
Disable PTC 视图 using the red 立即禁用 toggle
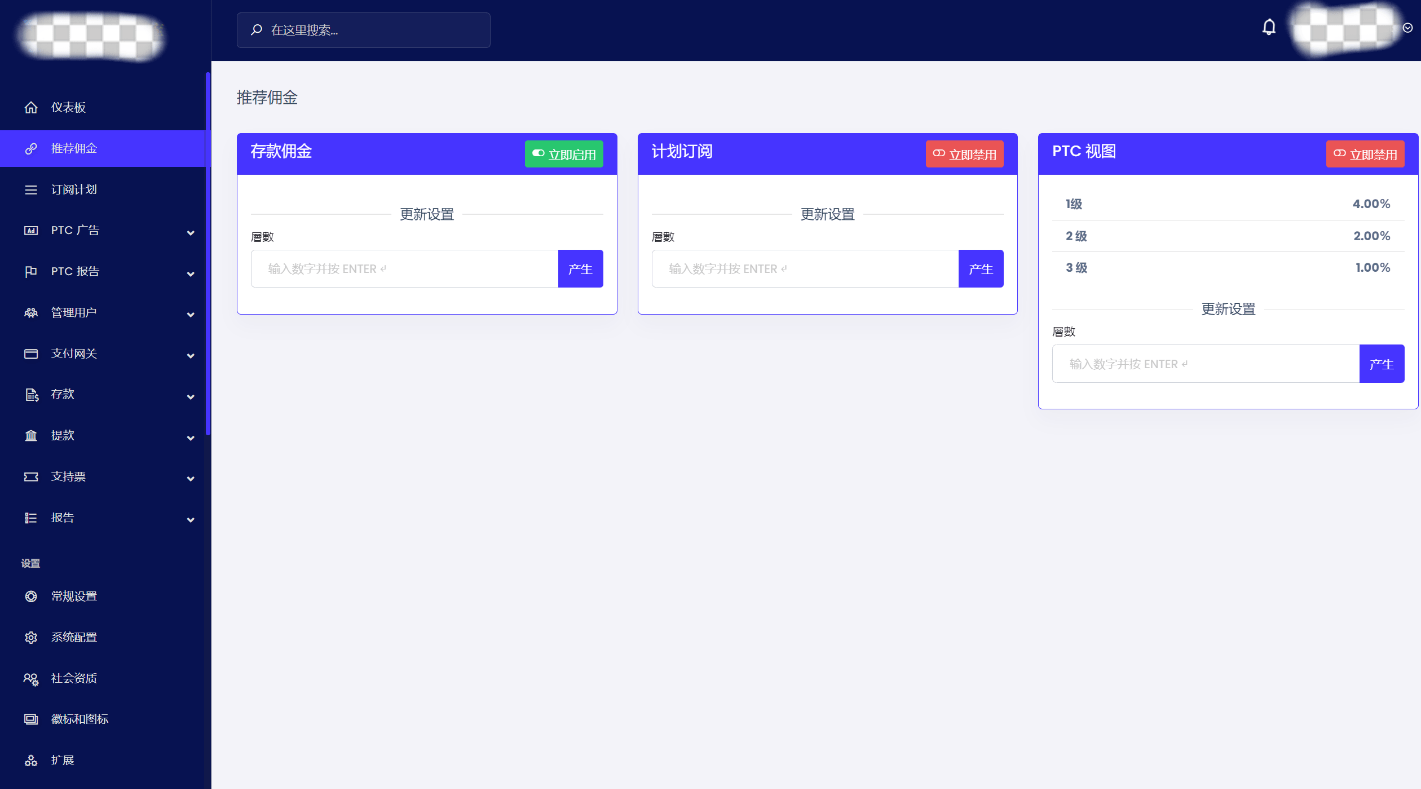[1365, 154]
